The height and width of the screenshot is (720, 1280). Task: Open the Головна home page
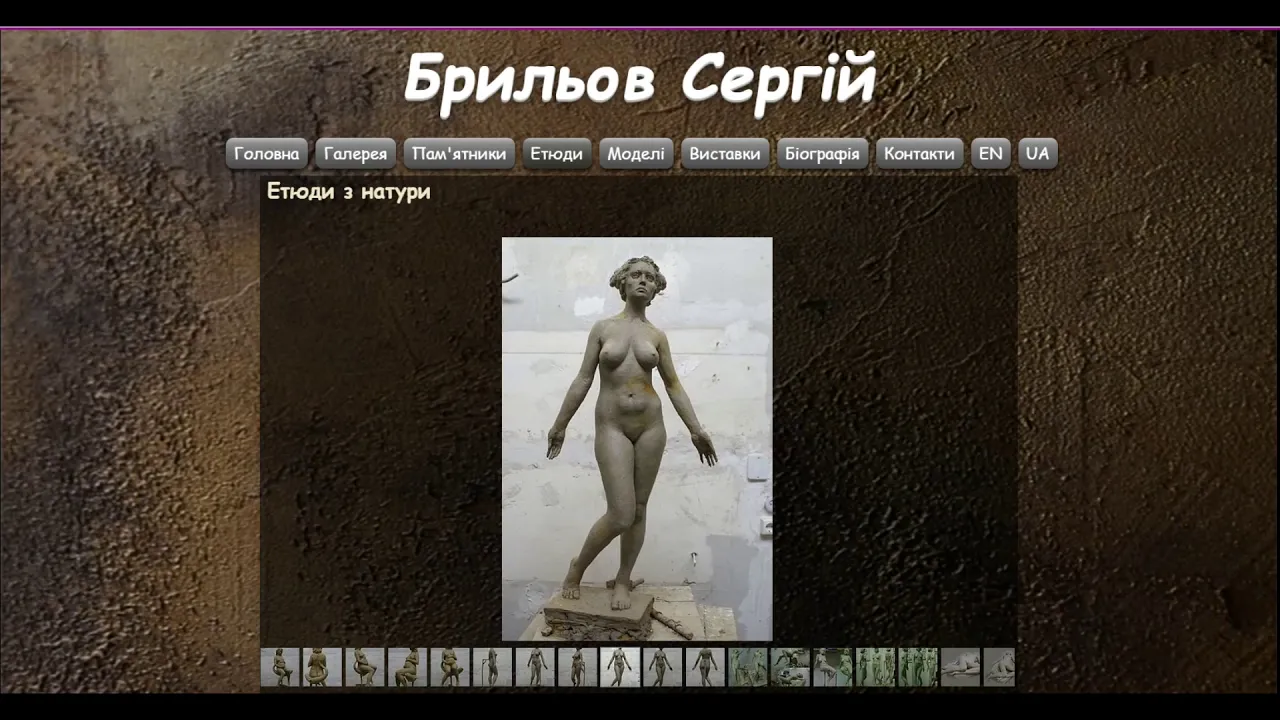(266, 154)
